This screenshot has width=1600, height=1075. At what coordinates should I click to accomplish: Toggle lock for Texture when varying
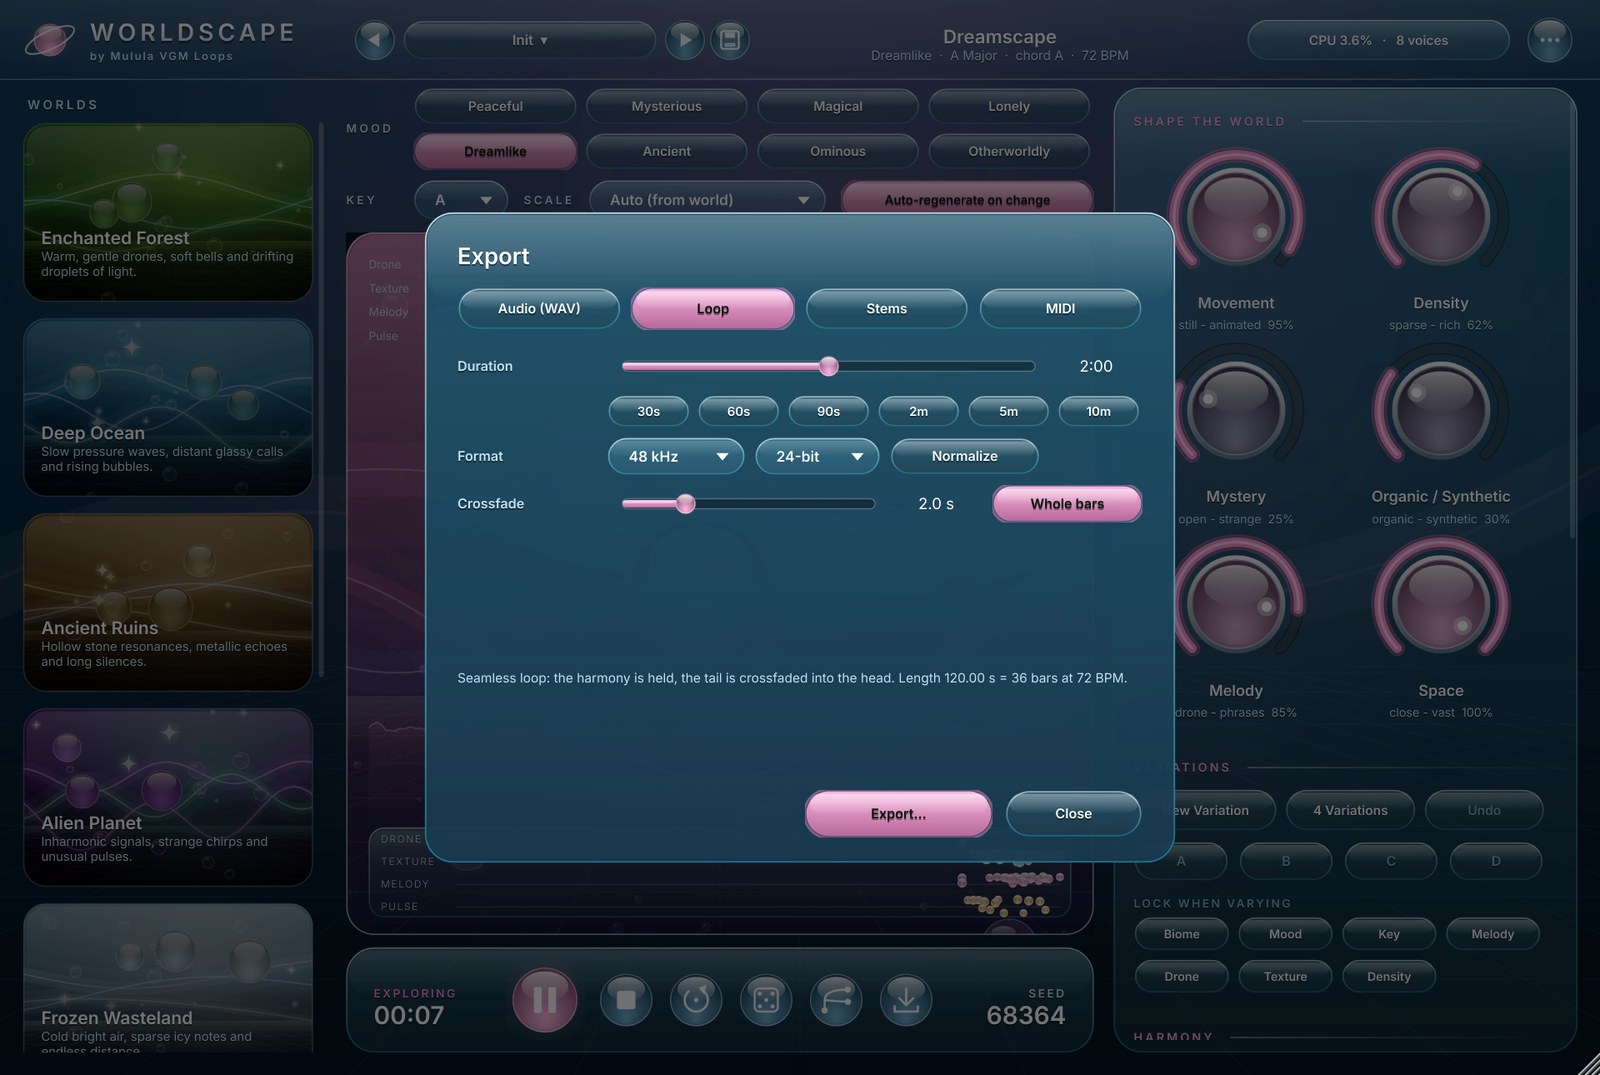[x=1285, y=976]
